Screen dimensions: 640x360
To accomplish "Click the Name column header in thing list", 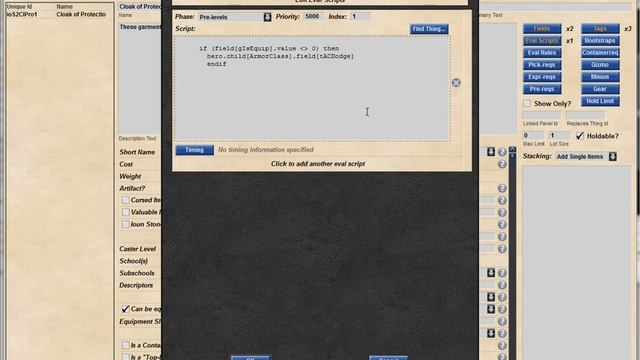I will [x=64, y=7].
